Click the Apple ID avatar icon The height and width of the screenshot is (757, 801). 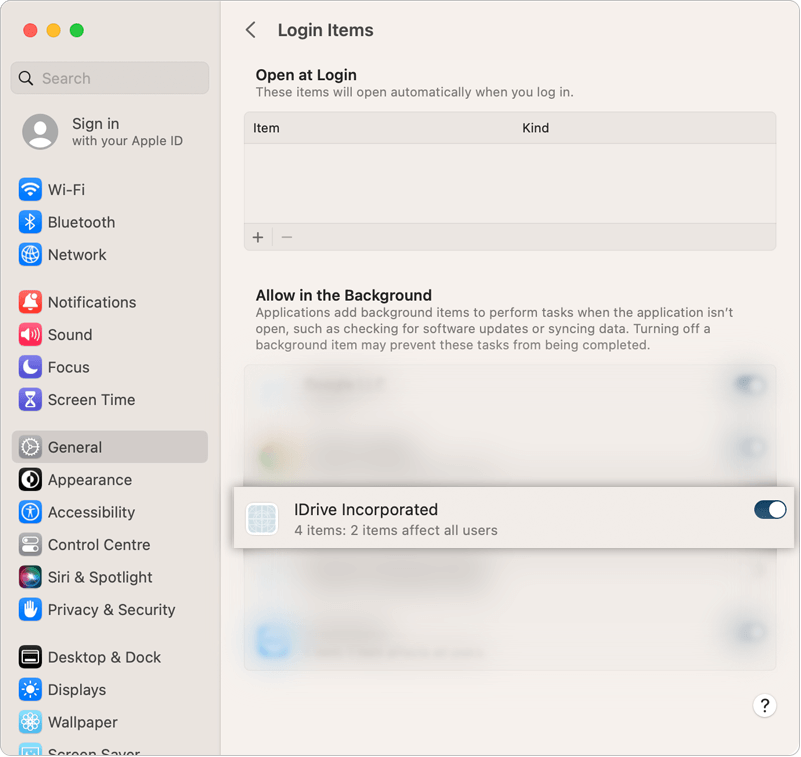pyautogui.click(x=40, y=131)
